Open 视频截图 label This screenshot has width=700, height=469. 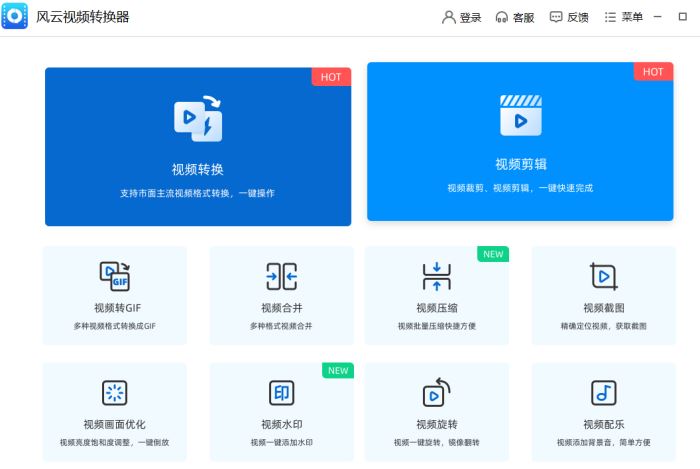point(604,308)
